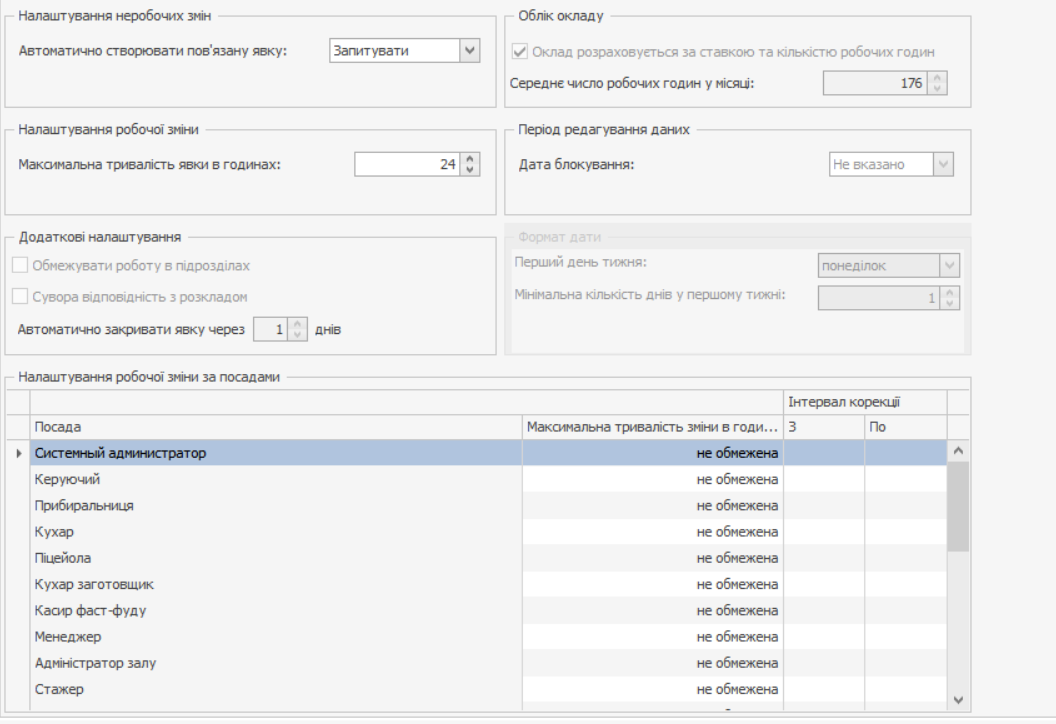Enable 'Сувора відповідність з розкладом' checkbox

pos(20,297)
